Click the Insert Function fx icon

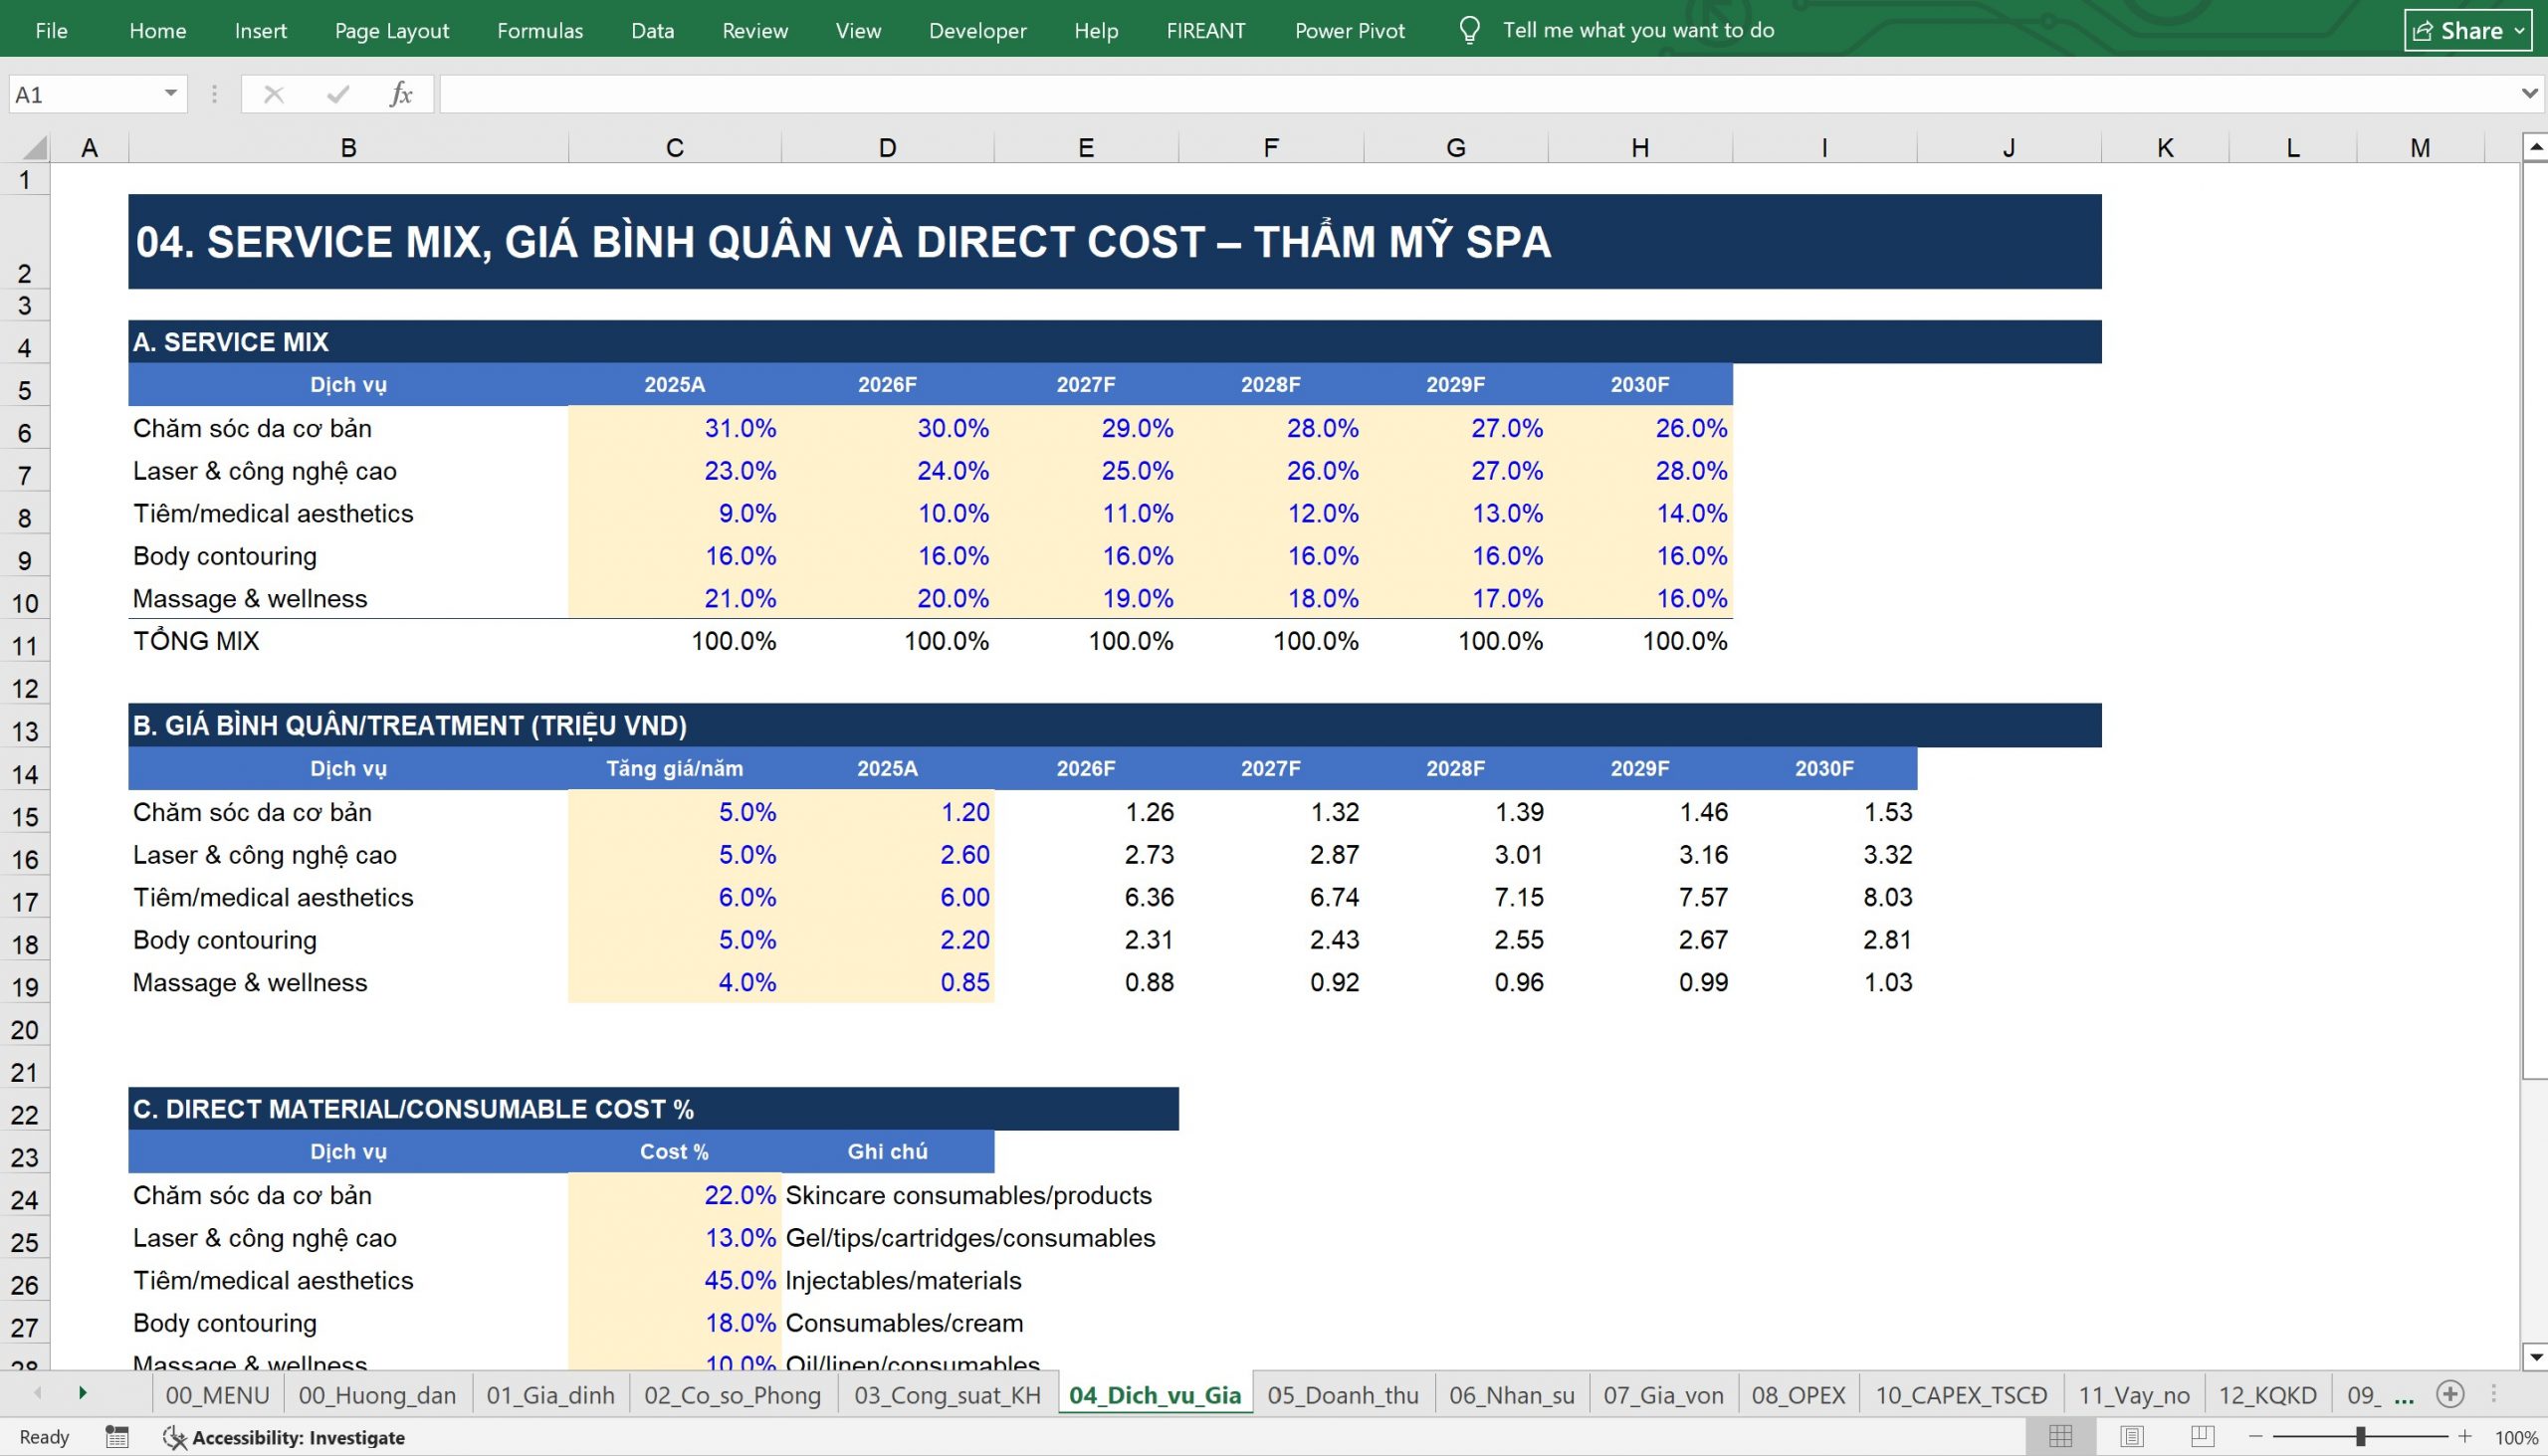coord(401,94)
